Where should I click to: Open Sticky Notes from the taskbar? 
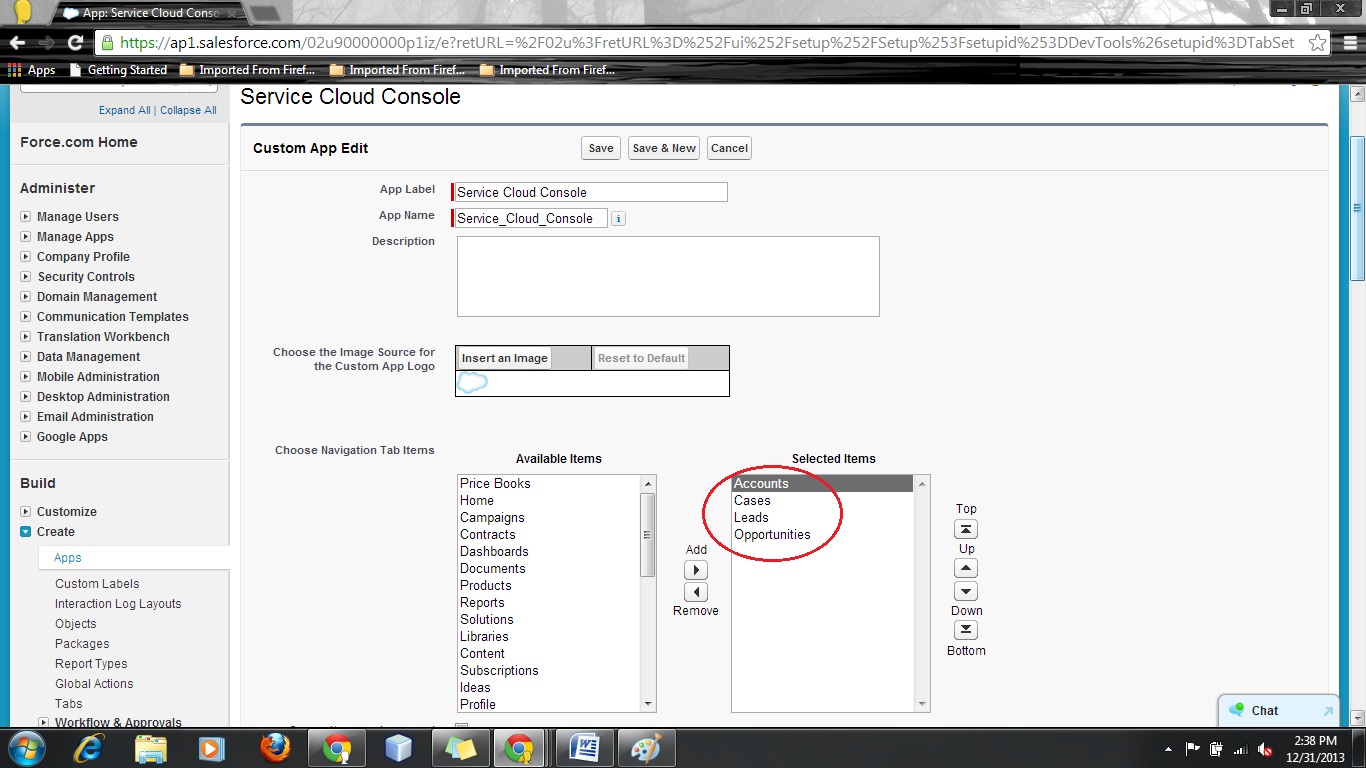click(x=460, y=748)
